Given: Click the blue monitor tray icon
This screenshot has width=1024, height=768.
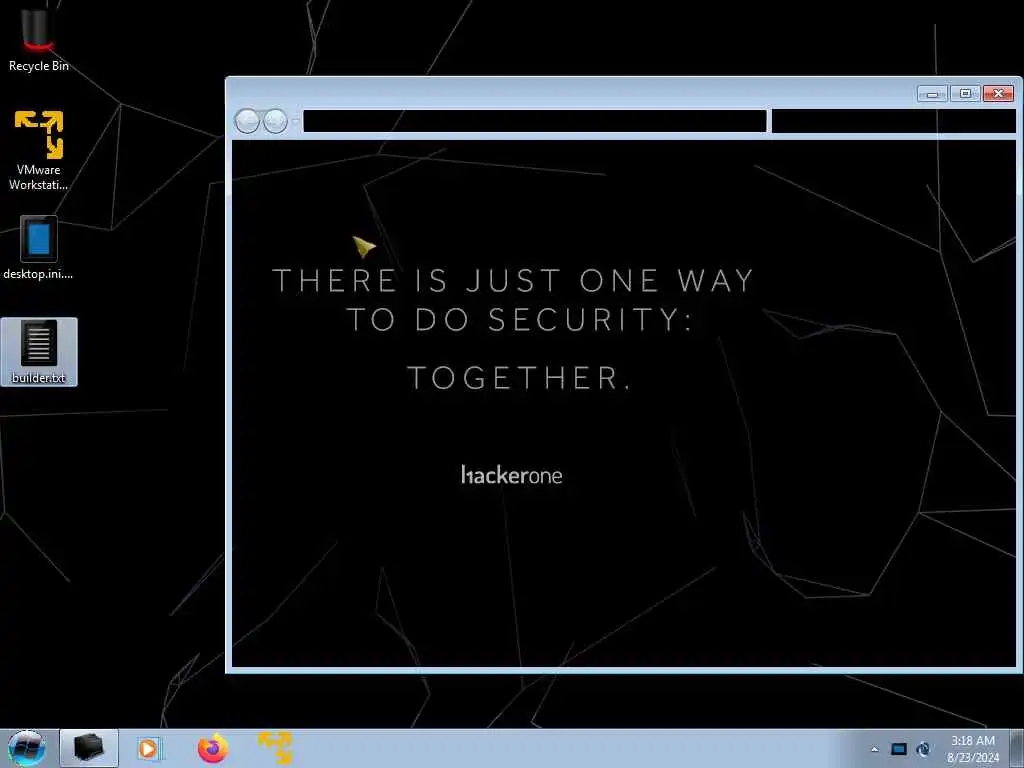Looking at the screenshot, I should tap(899, 749).
